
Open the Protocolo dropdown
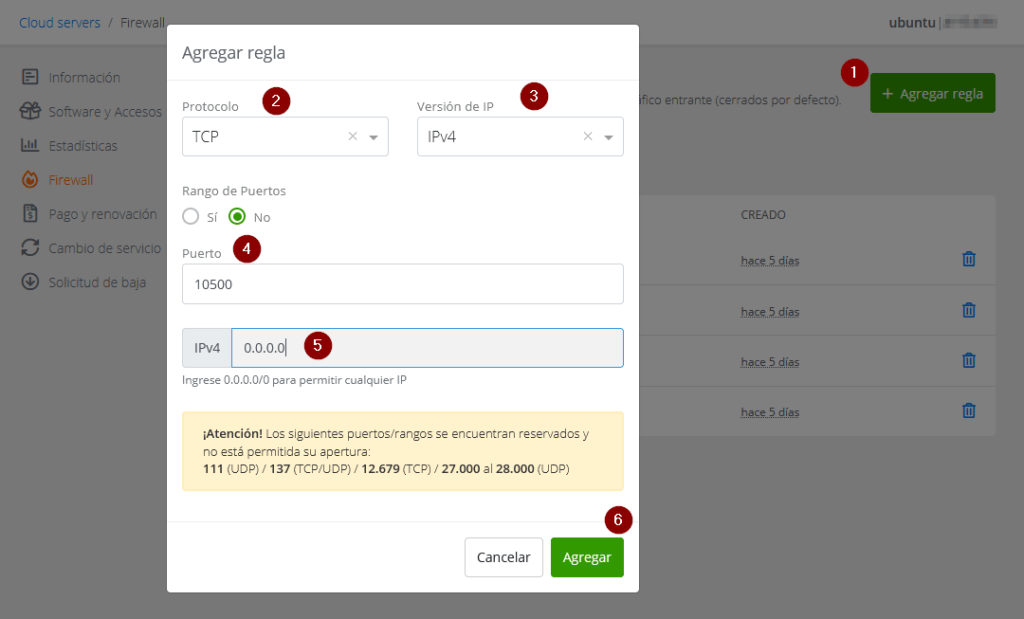tap(374, 136)
